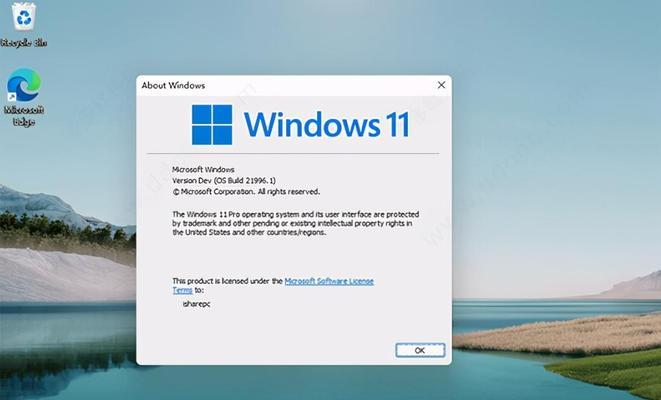Select the Microsoft Edge desktop shortcut

[x=24, y=97]
